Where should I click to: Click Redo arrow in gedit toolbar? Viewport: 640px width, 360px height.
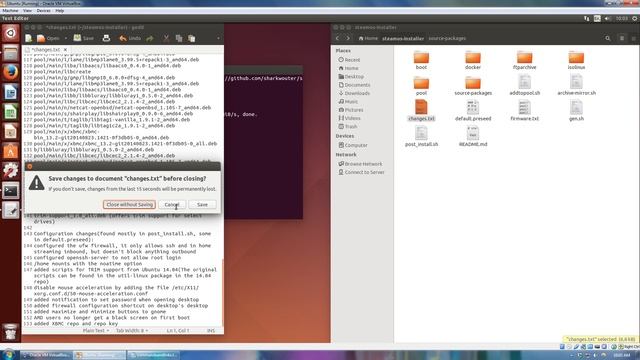pyautogui.click(x=150, y=38)
